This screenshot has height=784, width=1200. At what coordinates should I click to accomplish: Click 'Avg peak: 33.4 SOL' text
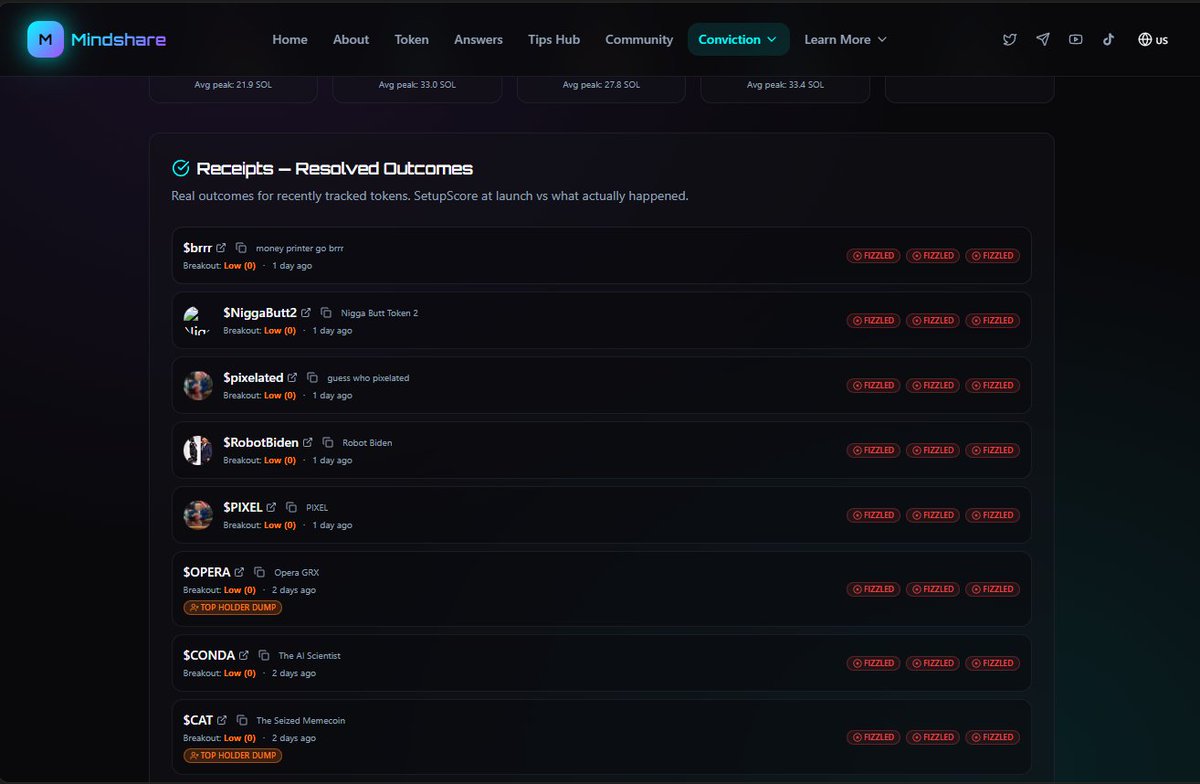(785, 85)
